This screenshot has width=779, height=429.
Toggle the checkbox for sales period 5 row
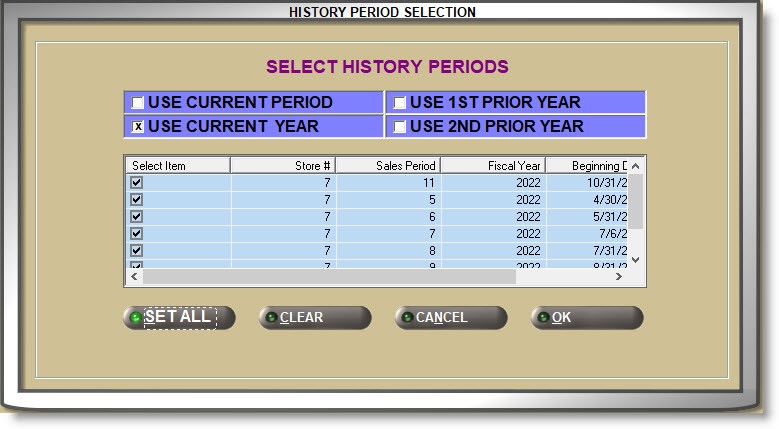136,200
